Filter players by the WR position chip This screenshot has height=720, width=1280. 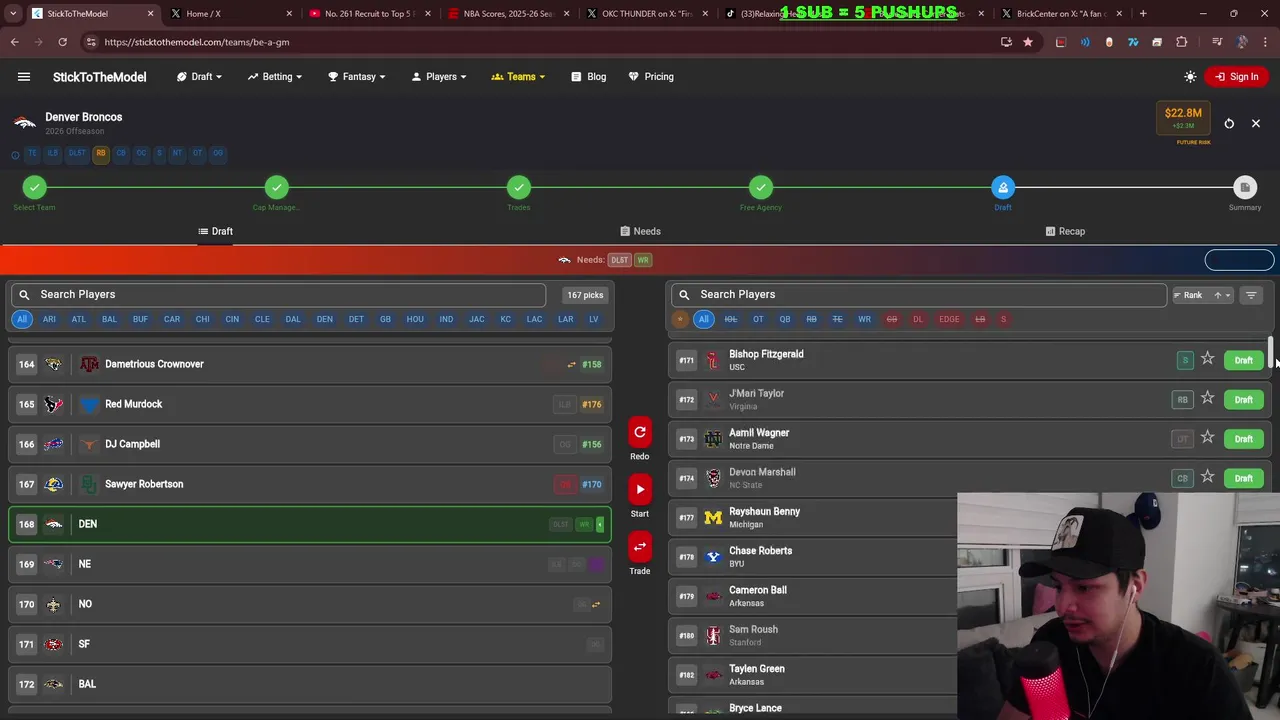[864, 319]
